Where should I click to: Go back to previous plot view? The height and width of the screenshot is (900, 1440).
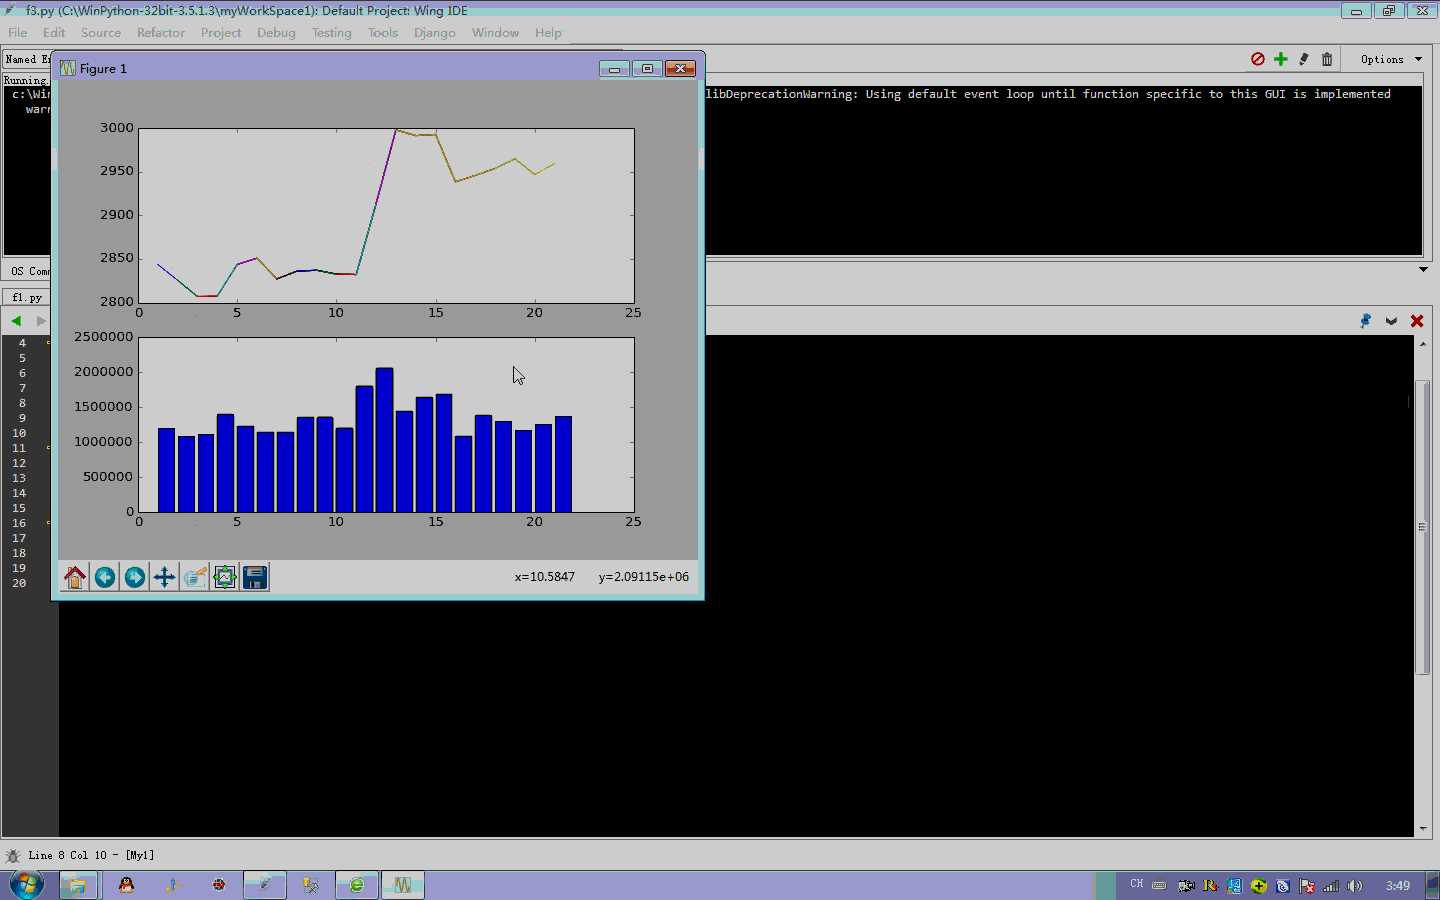pyautogui.click(x=105, y=577)
